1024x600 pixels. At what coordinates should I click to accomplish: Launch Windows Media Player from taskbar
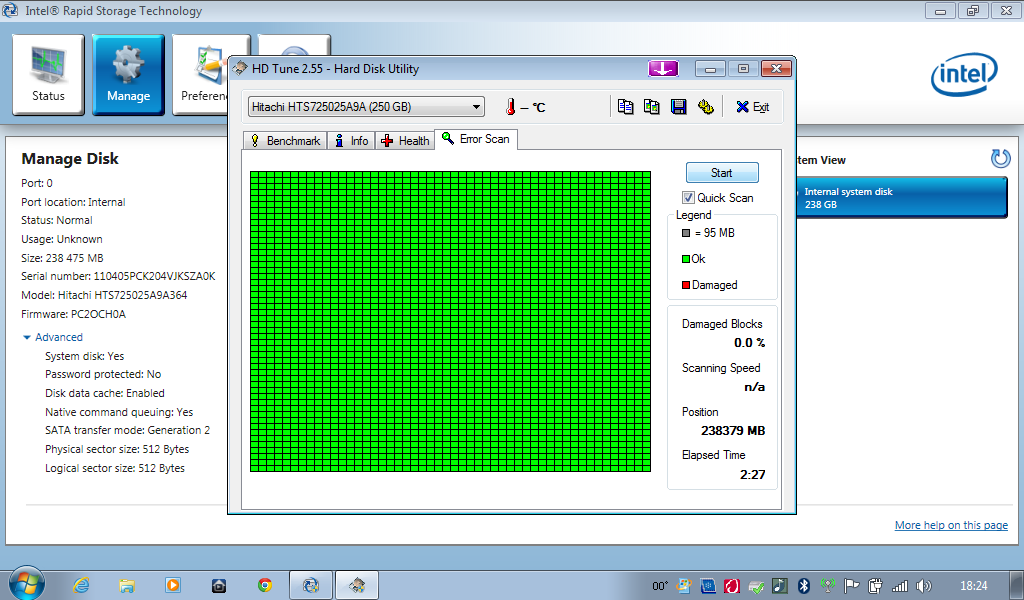pos(172,586)
